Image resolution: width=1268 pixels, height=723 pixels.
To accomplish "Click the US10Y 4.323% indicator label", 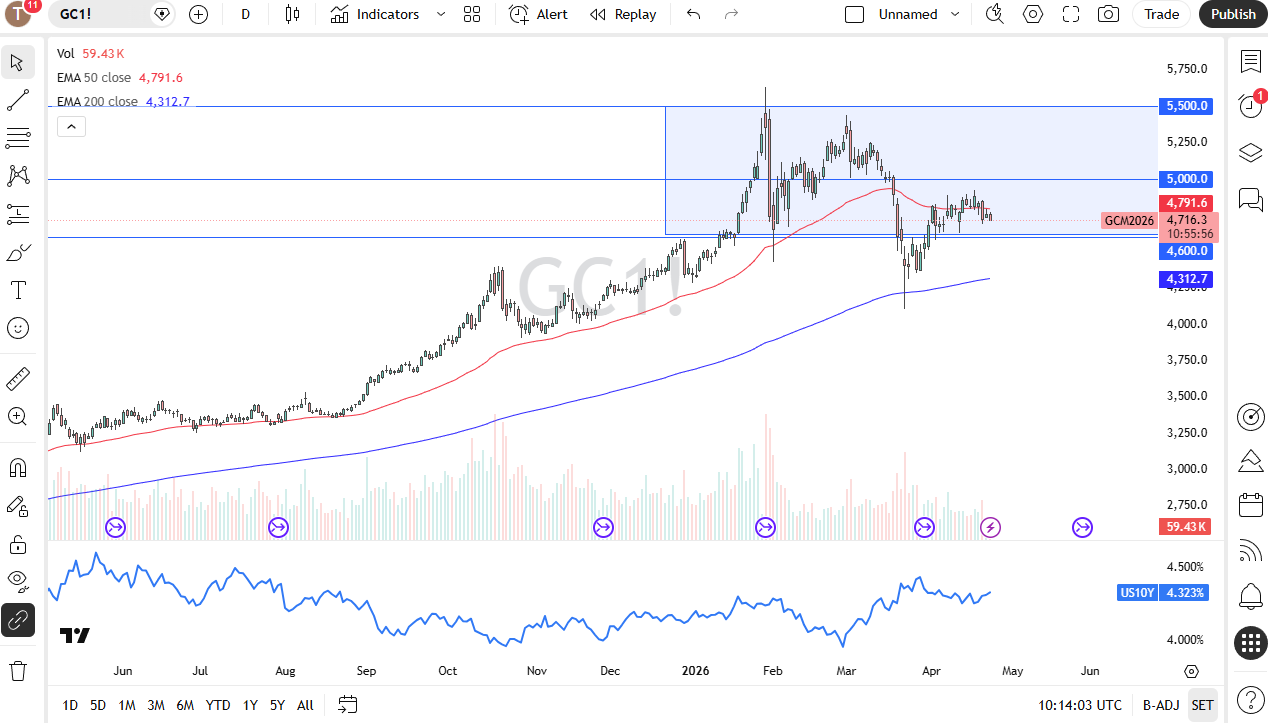I will click(1162, 593).
